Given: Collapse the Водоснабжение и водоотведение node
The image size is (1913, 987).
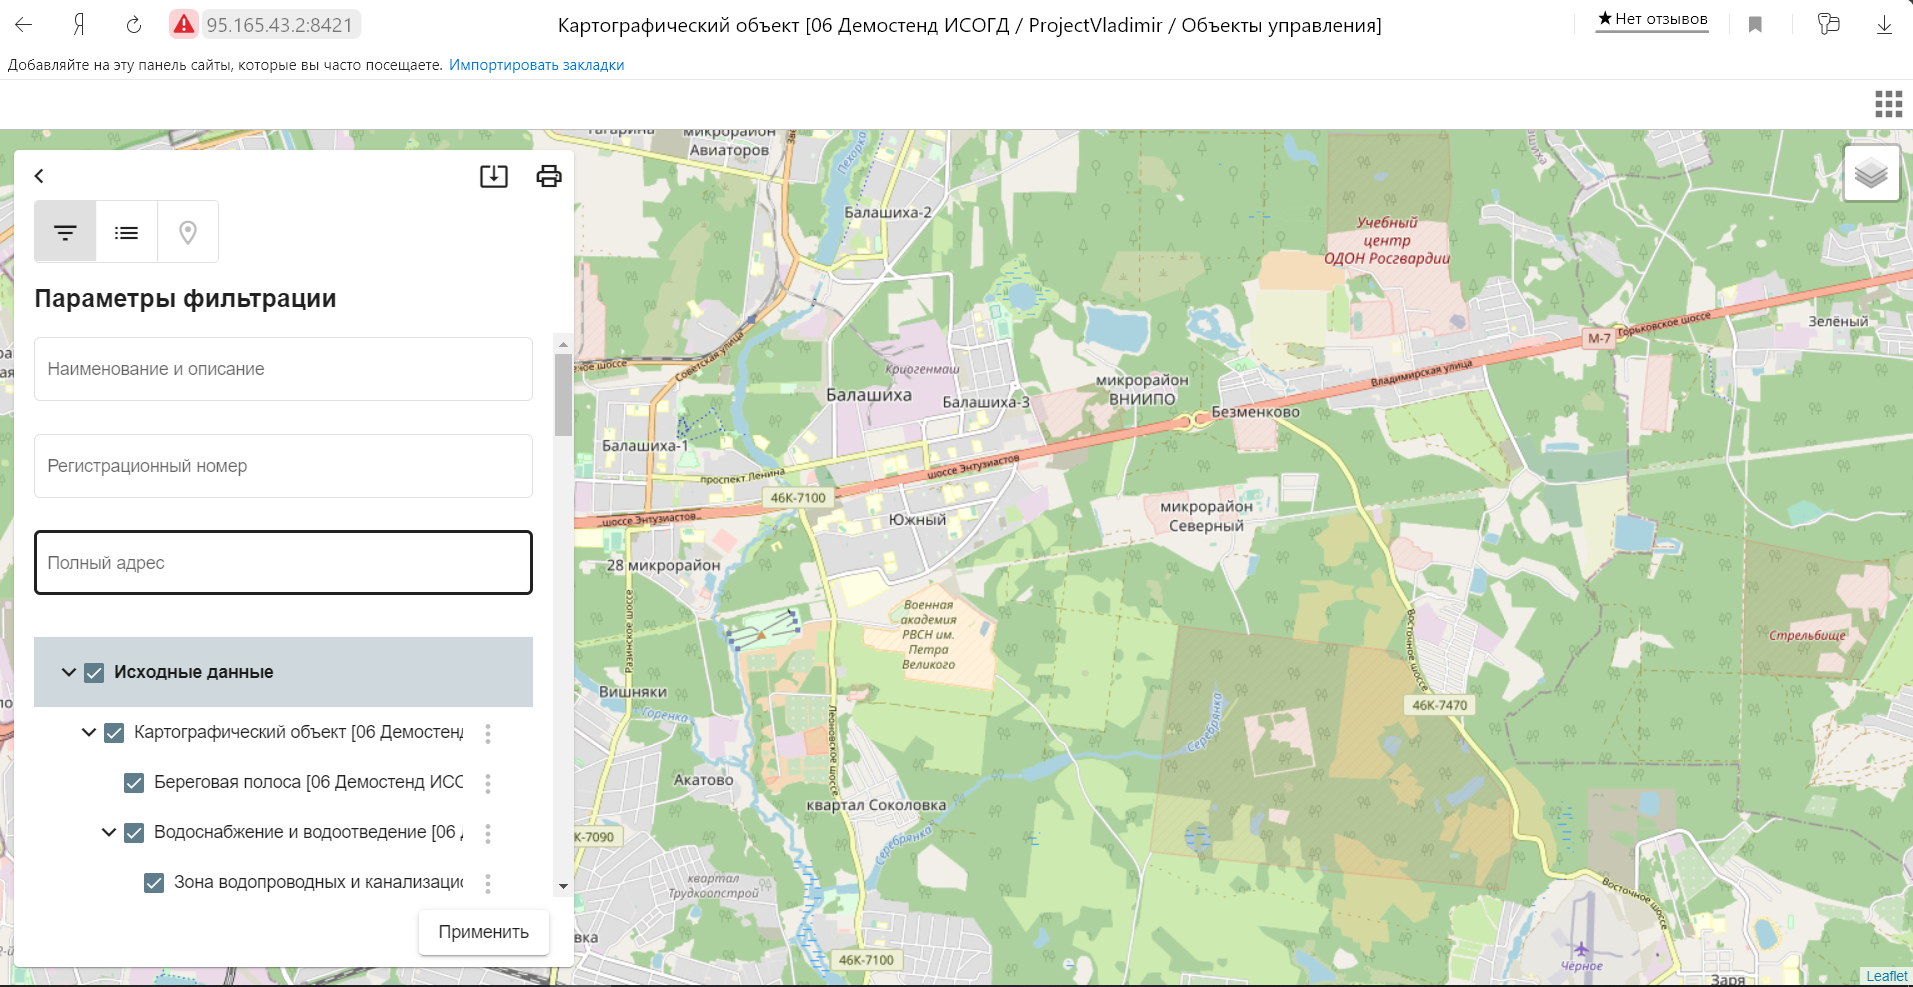Looking at the screenshot, I should click(x=109, y=832).
